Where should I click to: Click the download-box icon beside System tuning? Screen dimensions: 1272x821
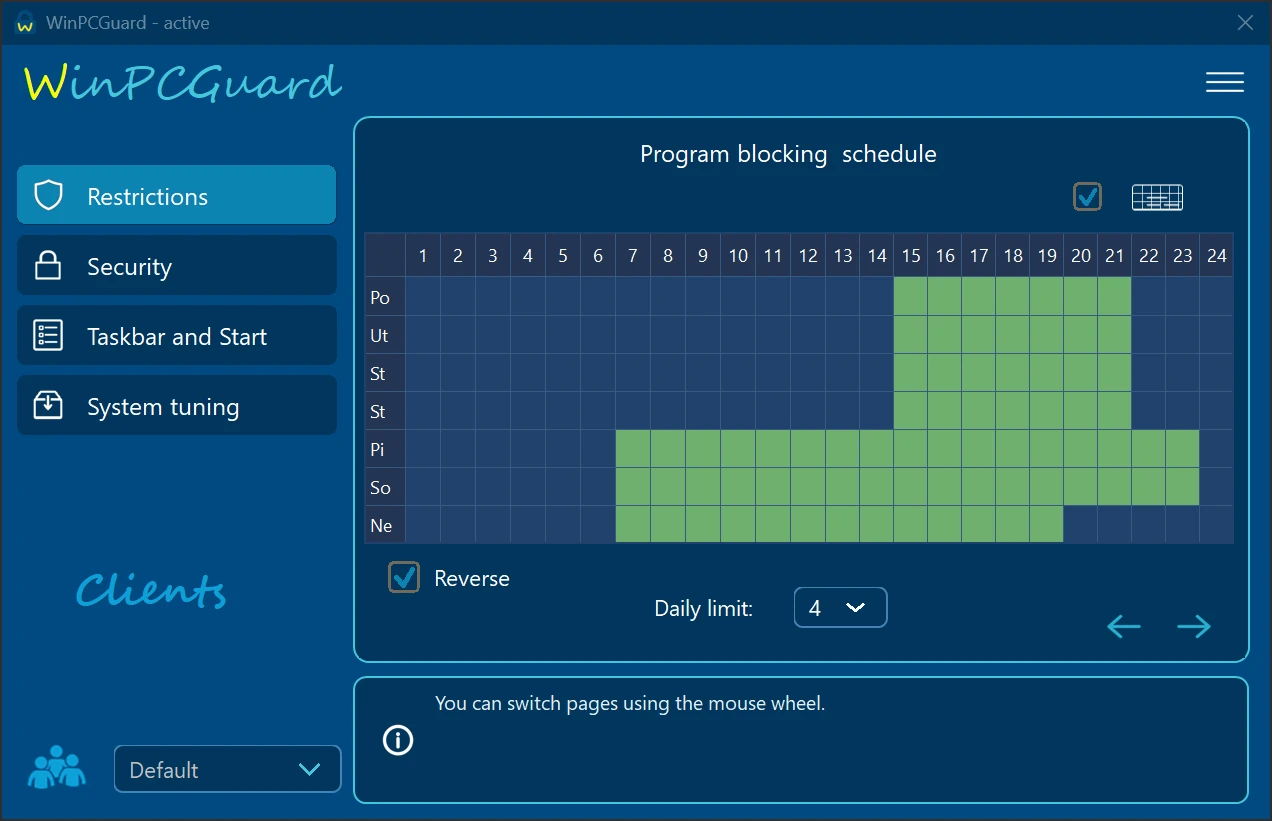[x=48, y=405]
